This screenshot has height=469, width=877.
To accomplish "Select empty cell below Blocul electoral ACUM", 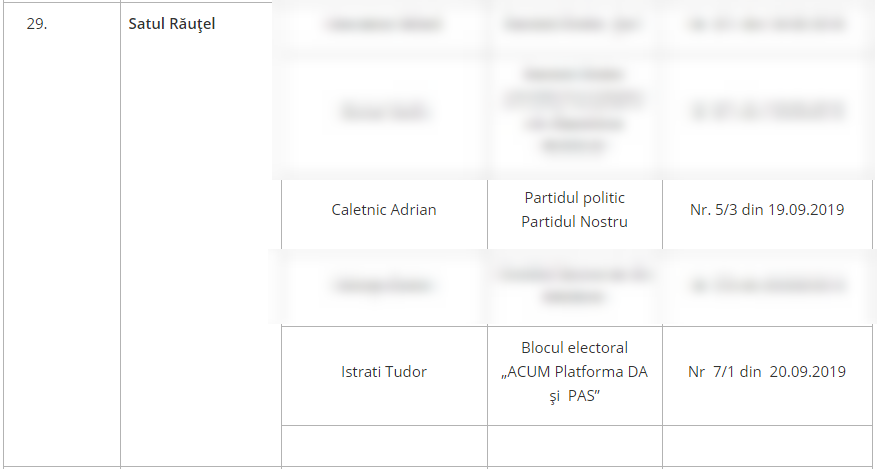I will [574, 446].
